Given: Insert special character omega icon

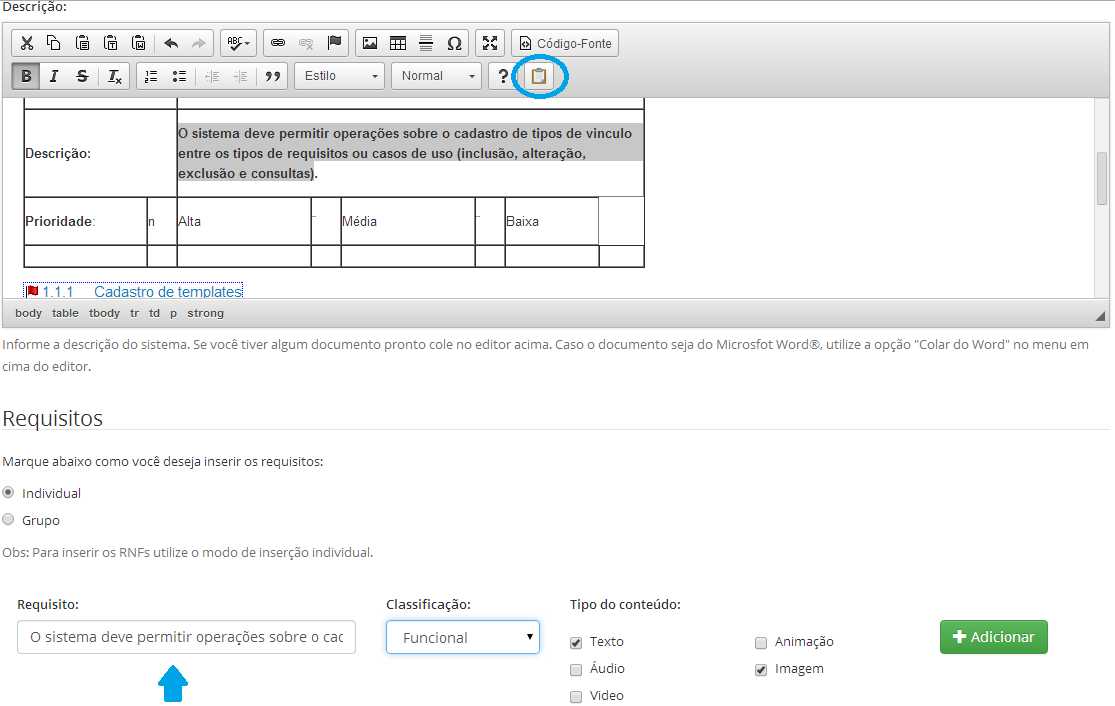Looking at the screenshot, I should (x=454, y=43).
